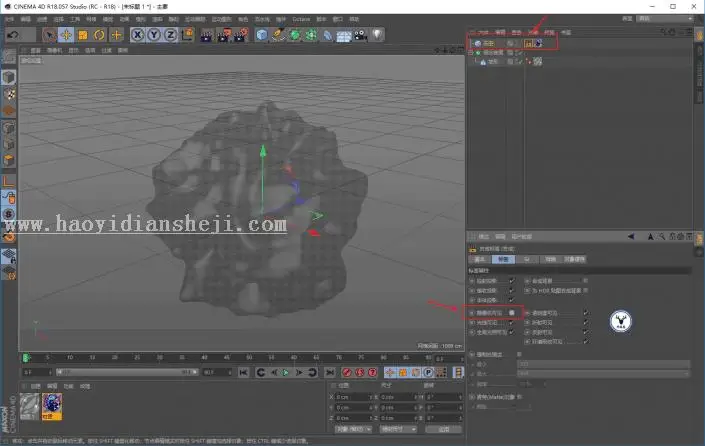Screen dimensions: 705x446
Task: Open the Octane menu
Action: tap(301, 19)
